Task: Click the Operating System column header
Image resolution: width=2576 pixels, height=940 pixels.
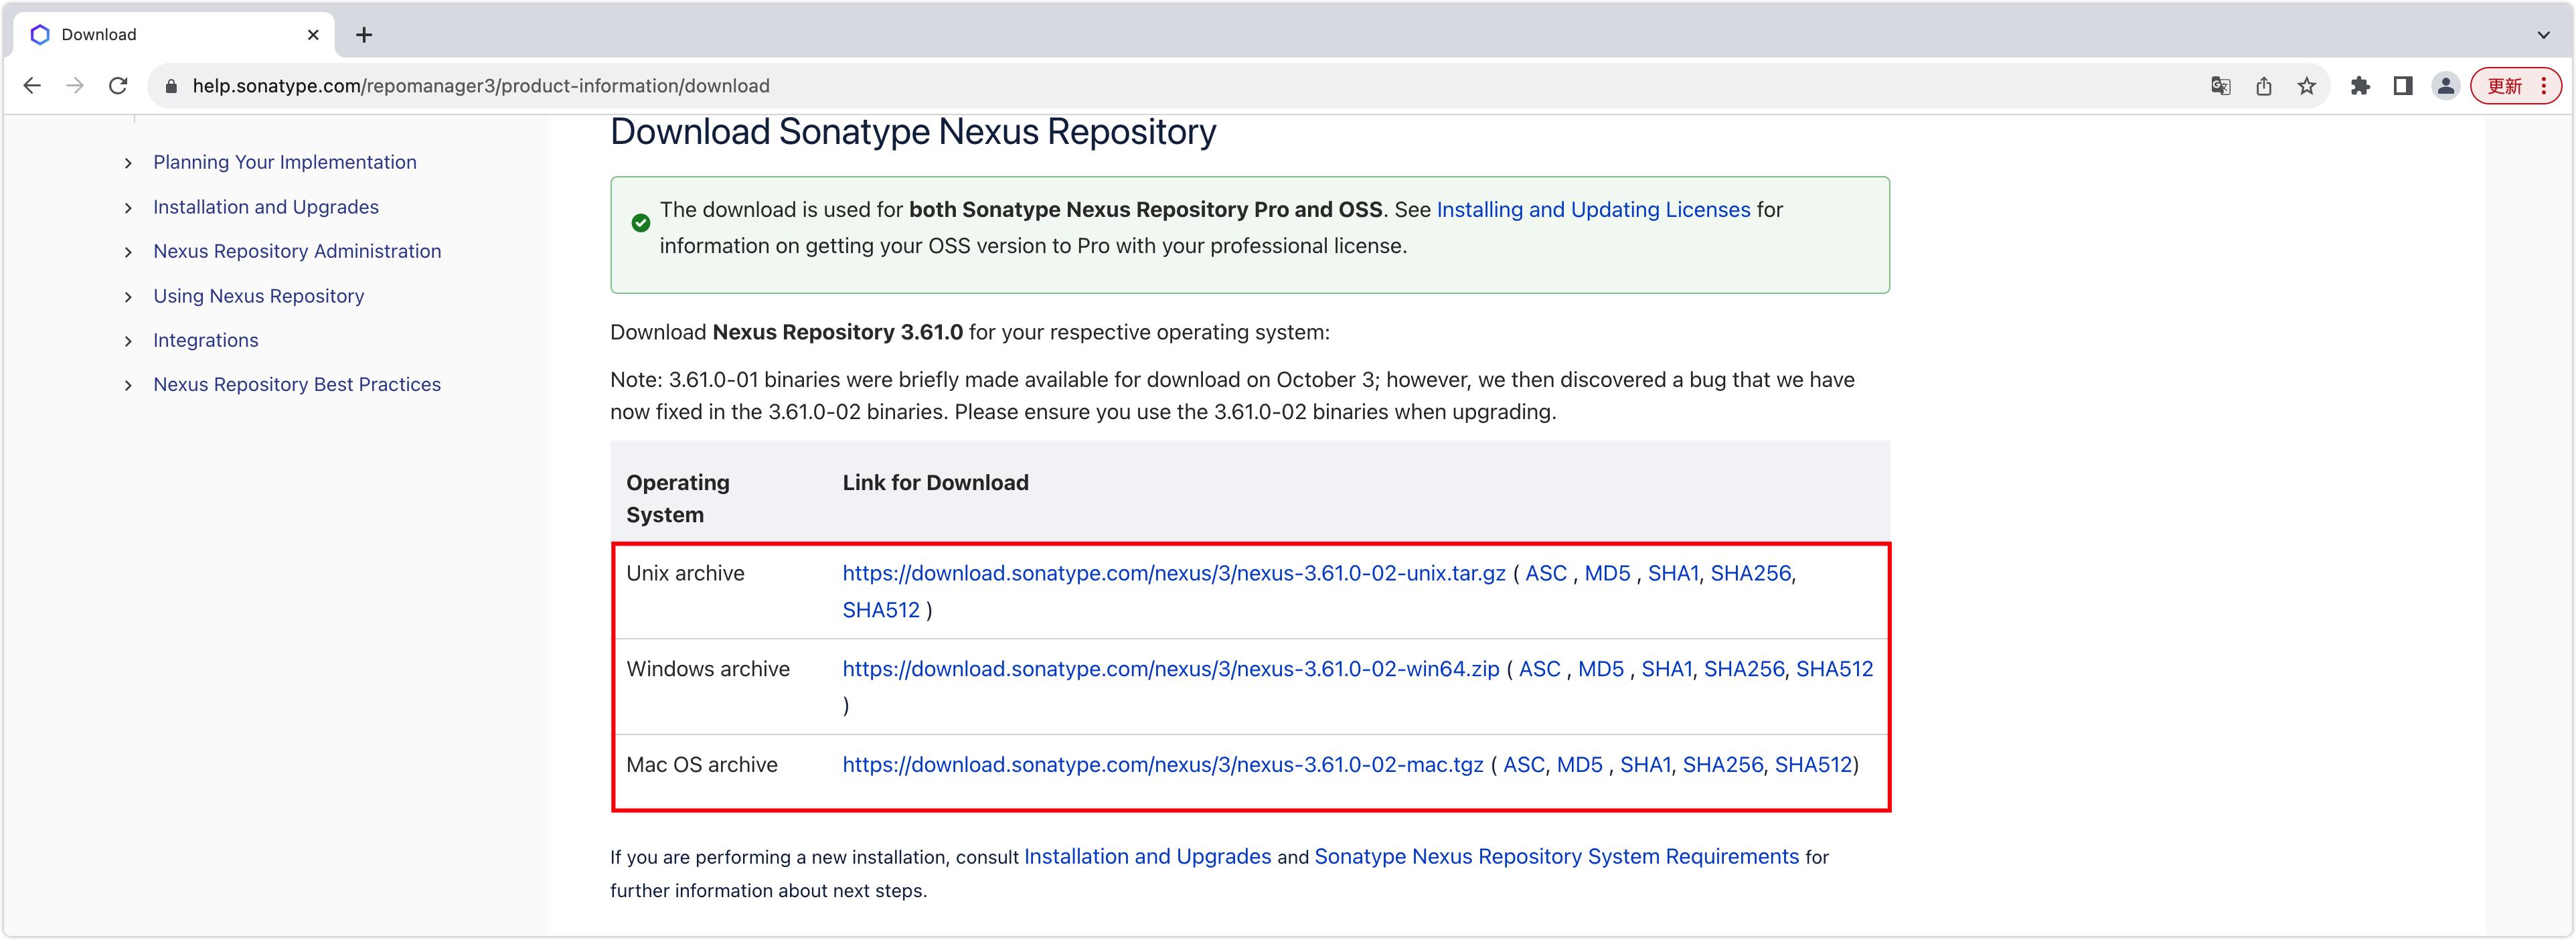Action: (678, 499)
